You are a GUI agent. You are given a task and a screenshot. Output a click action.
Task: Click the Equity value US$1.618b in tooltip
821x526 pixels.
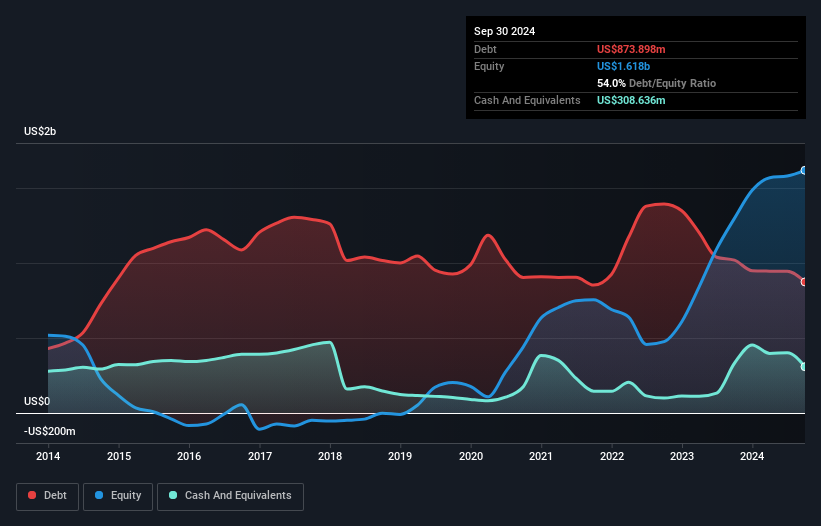pos(623,66)
